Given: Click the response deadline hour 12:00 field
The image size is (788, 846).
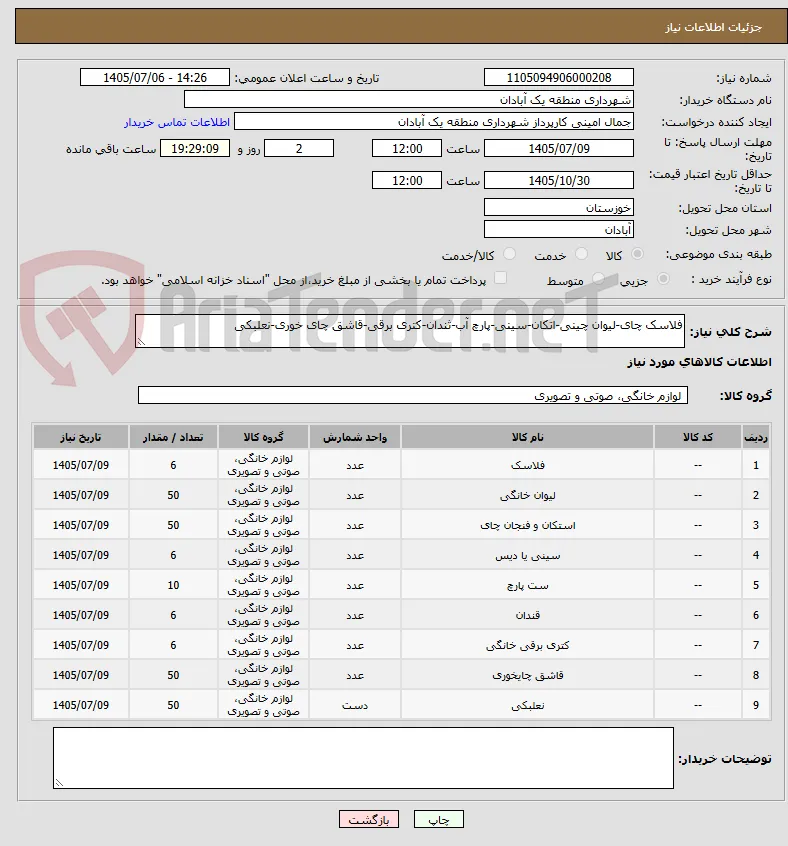Looking at the screenshot, I should point(407,149).
